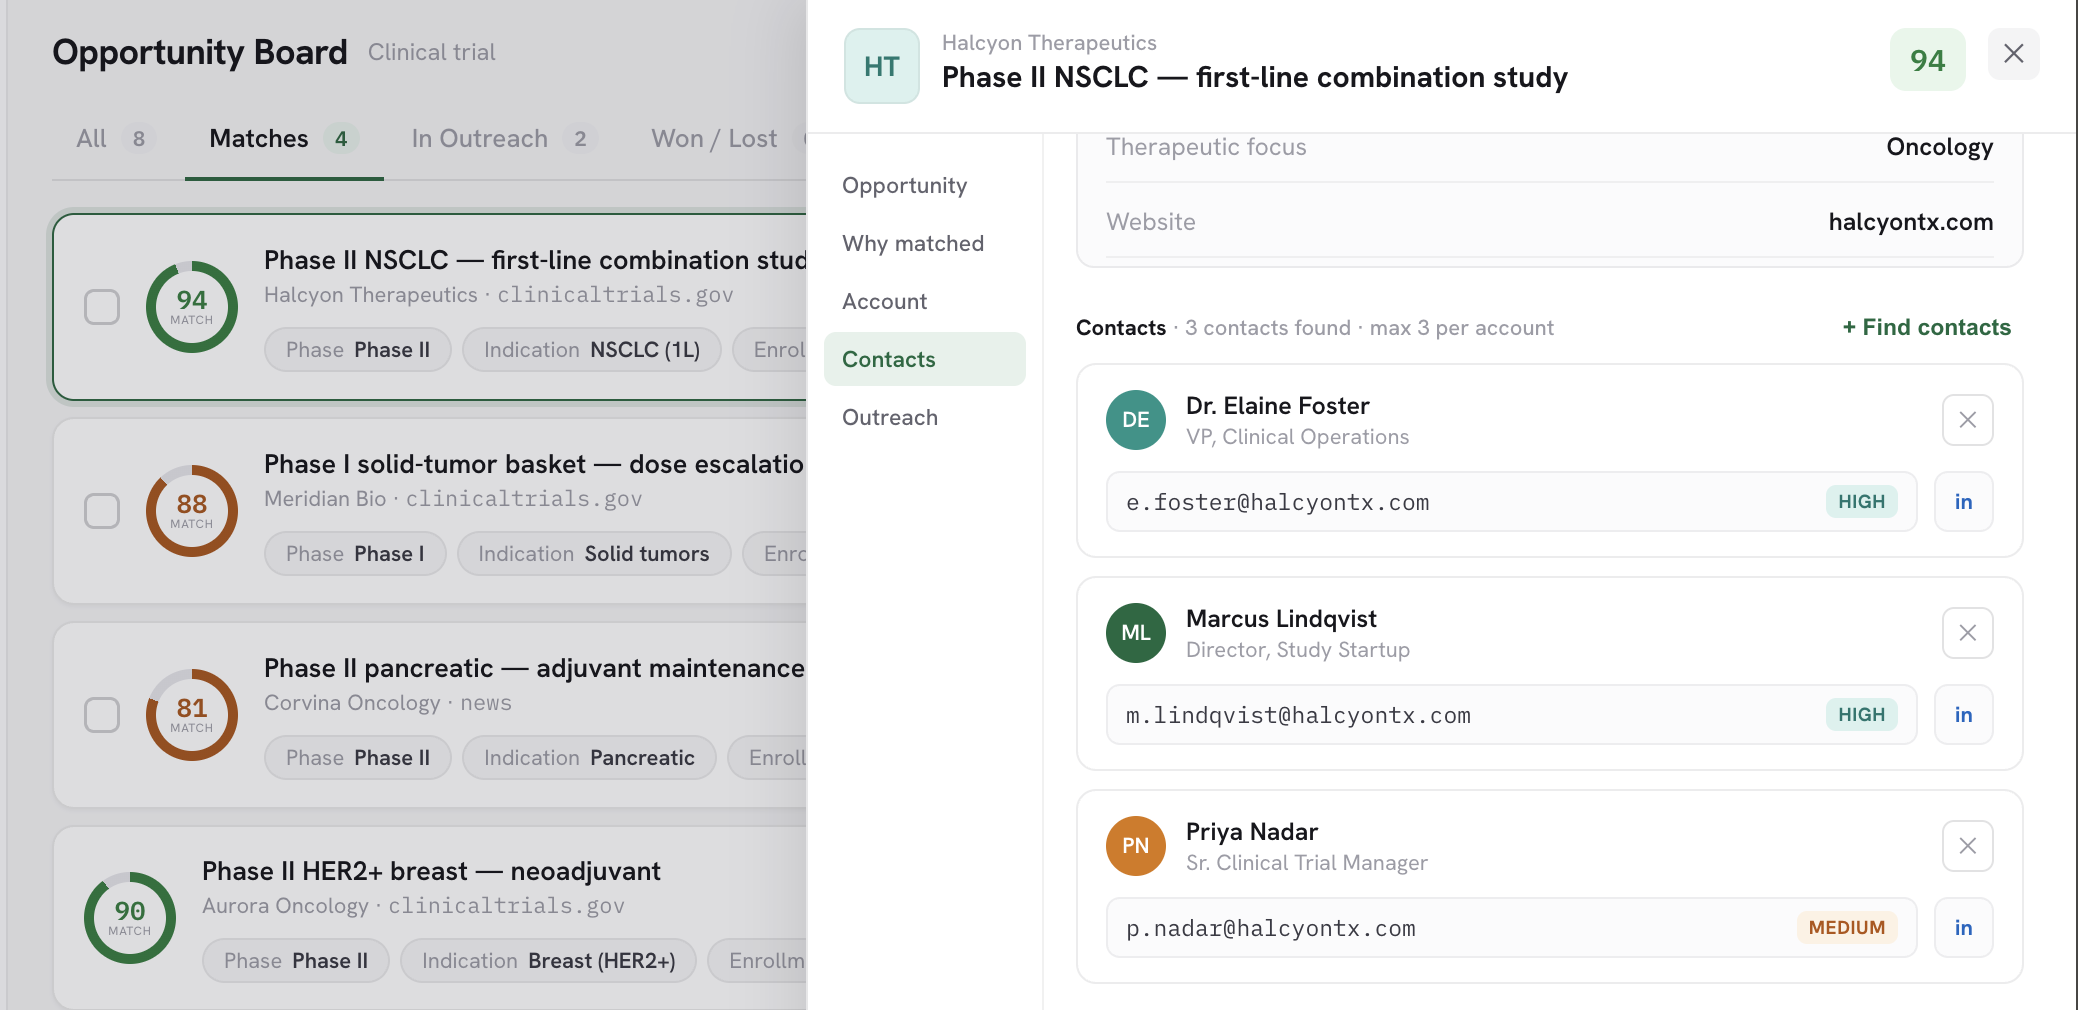Click email p.nadar@halcyontx.com

click(x=1270, y=928)
